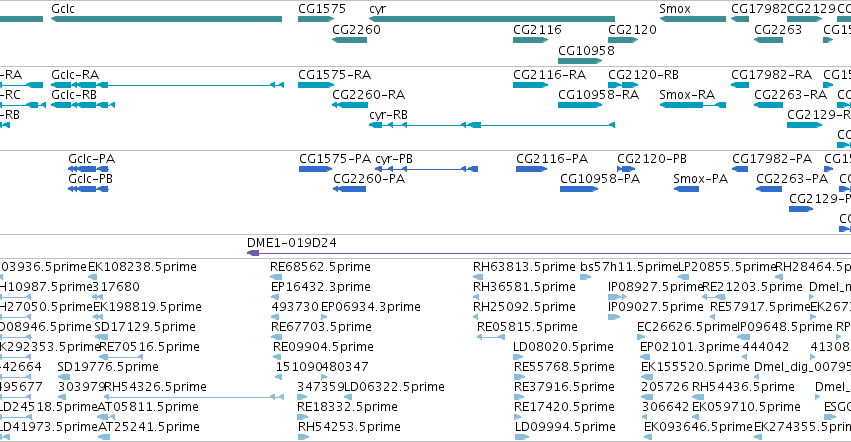Click the CG2263-PA protein label

(792, 179)
